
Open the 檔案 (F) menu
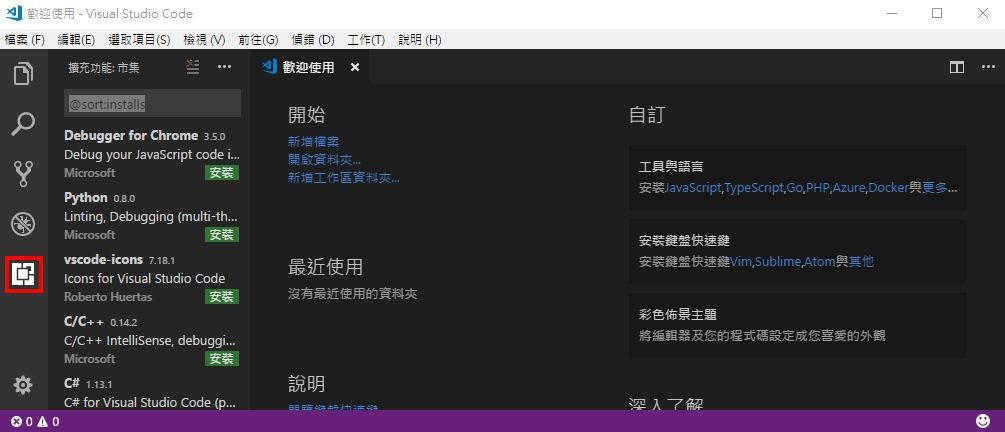(x=24, y=40)
